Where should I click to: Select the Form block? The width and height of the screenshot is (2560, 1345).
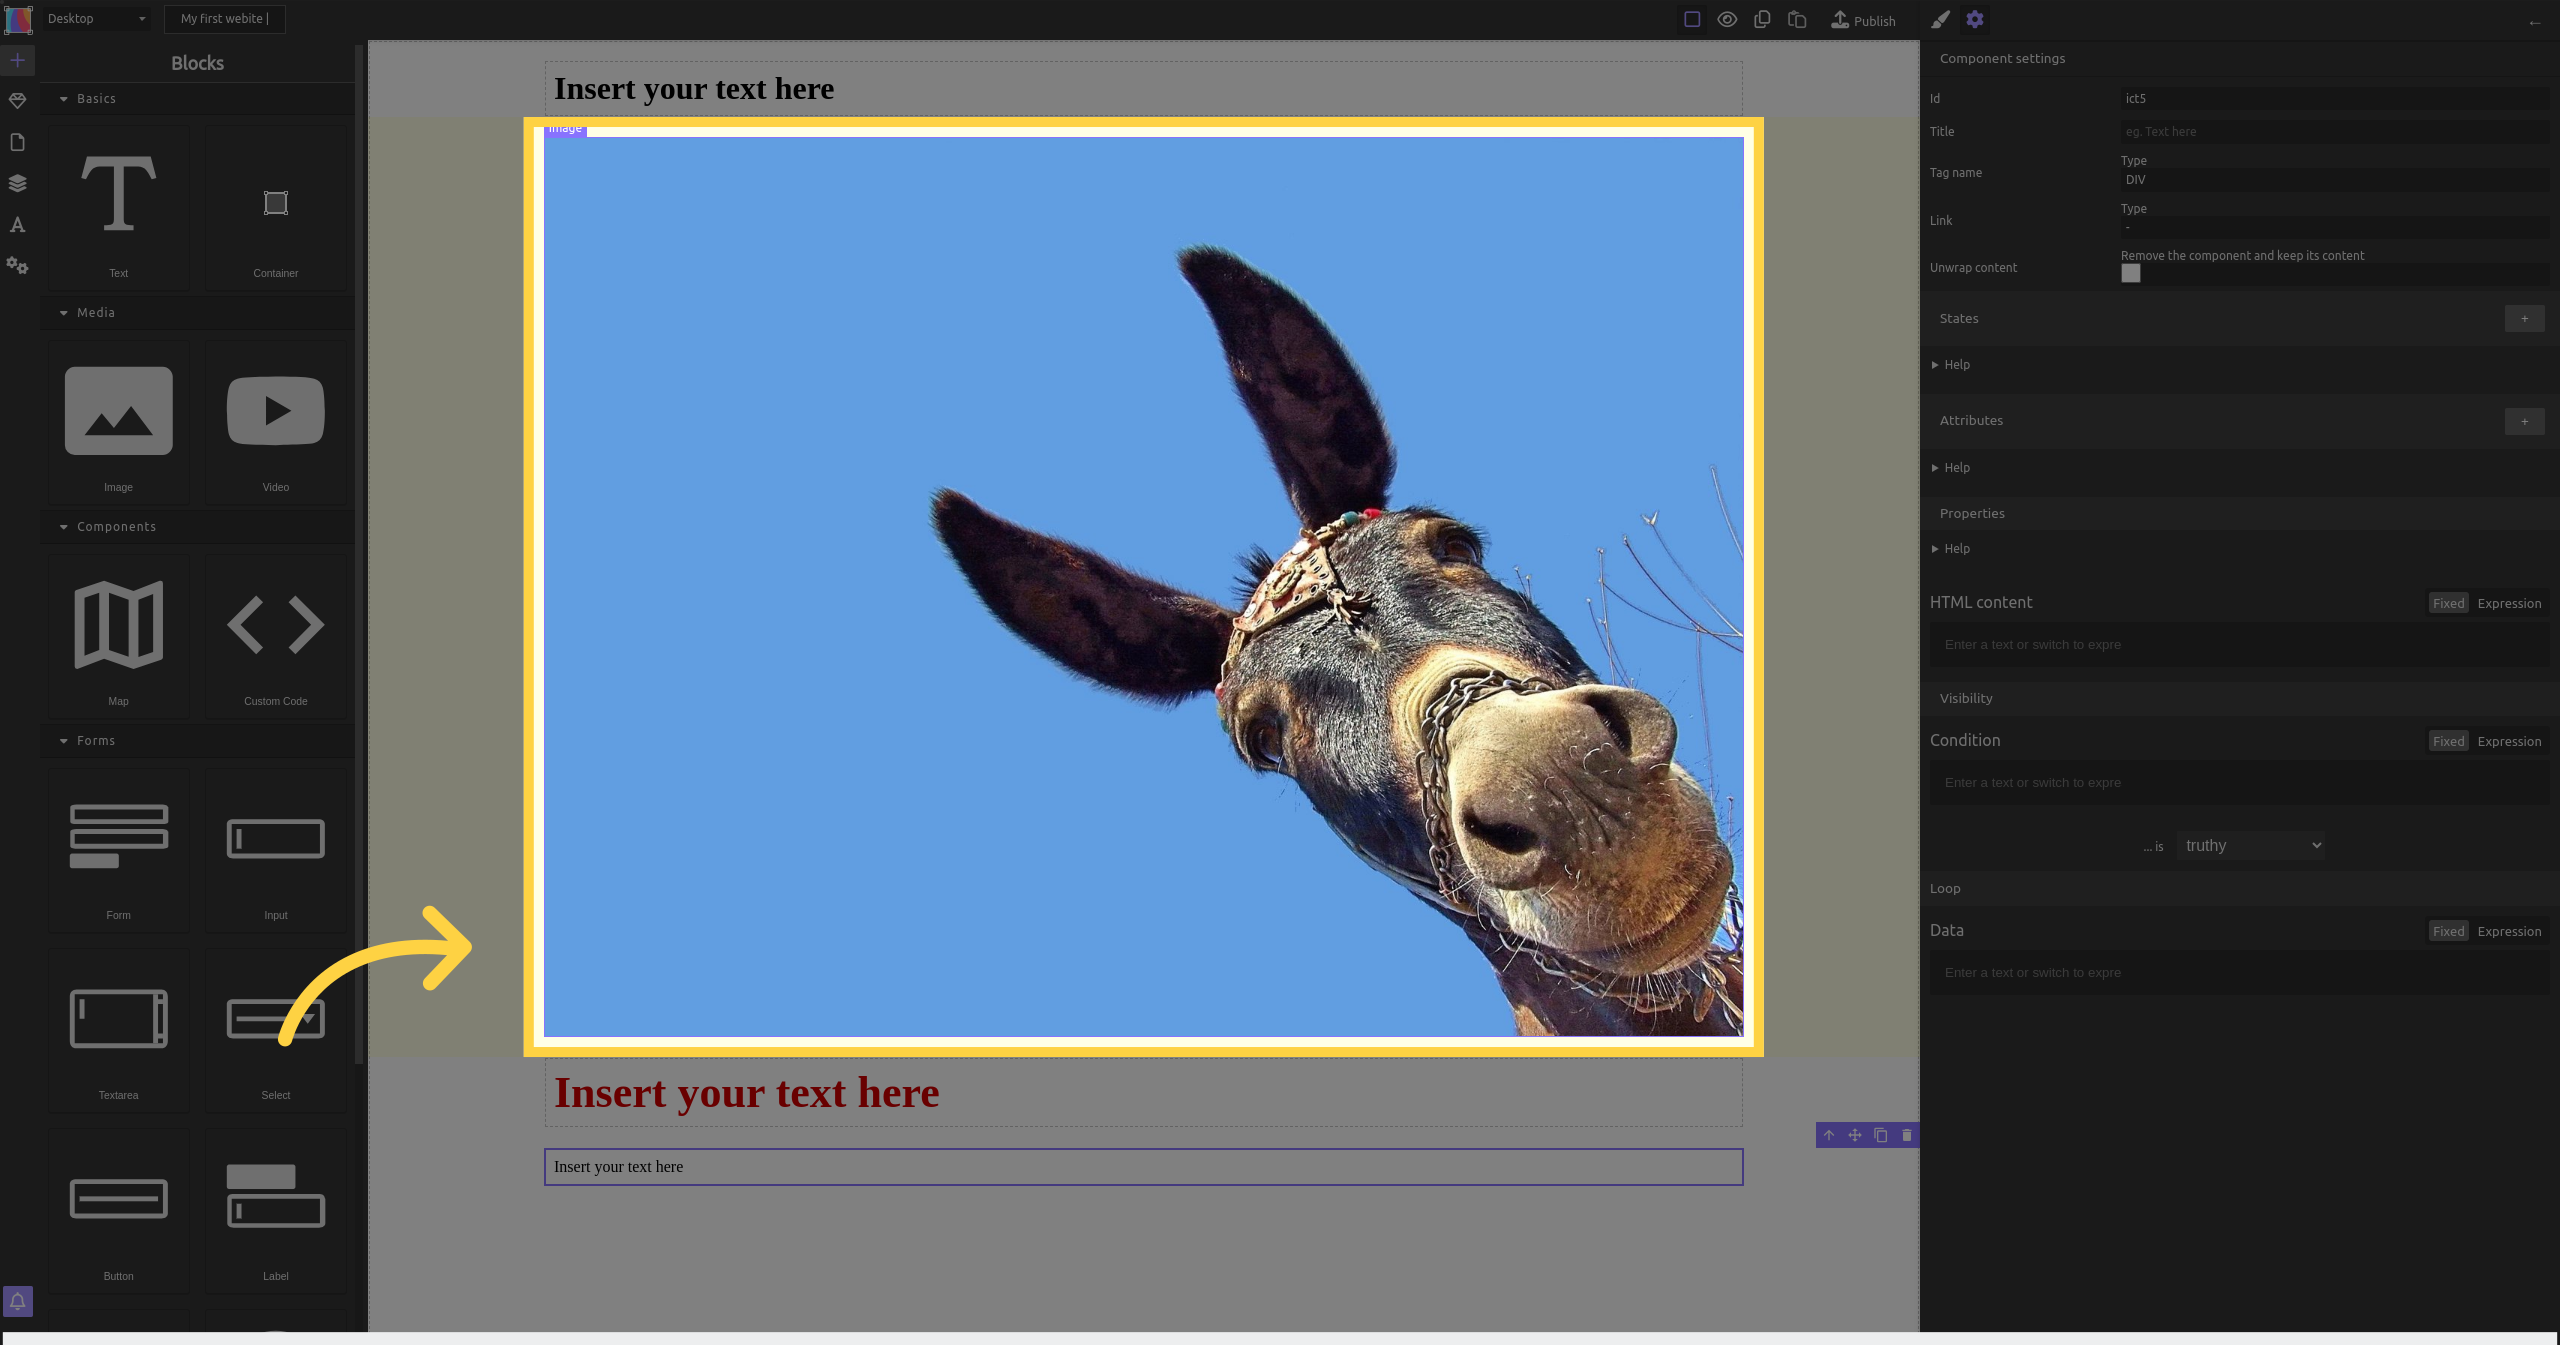coord(119,850)
